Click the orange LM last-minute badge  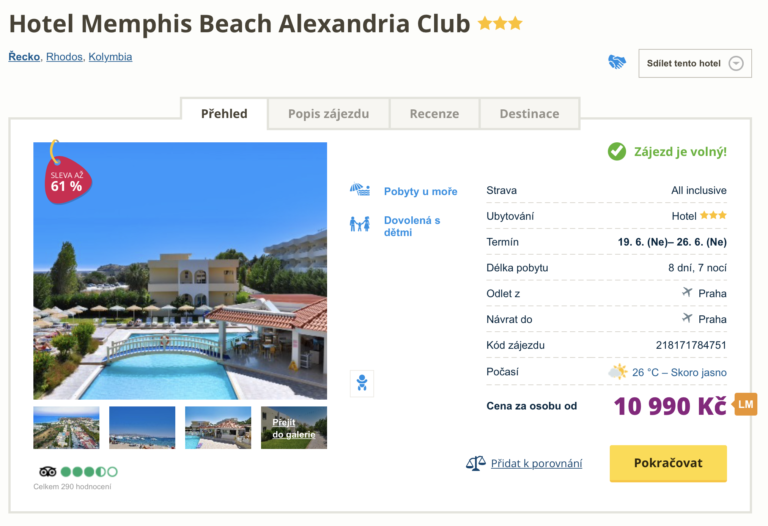(745, 405)
